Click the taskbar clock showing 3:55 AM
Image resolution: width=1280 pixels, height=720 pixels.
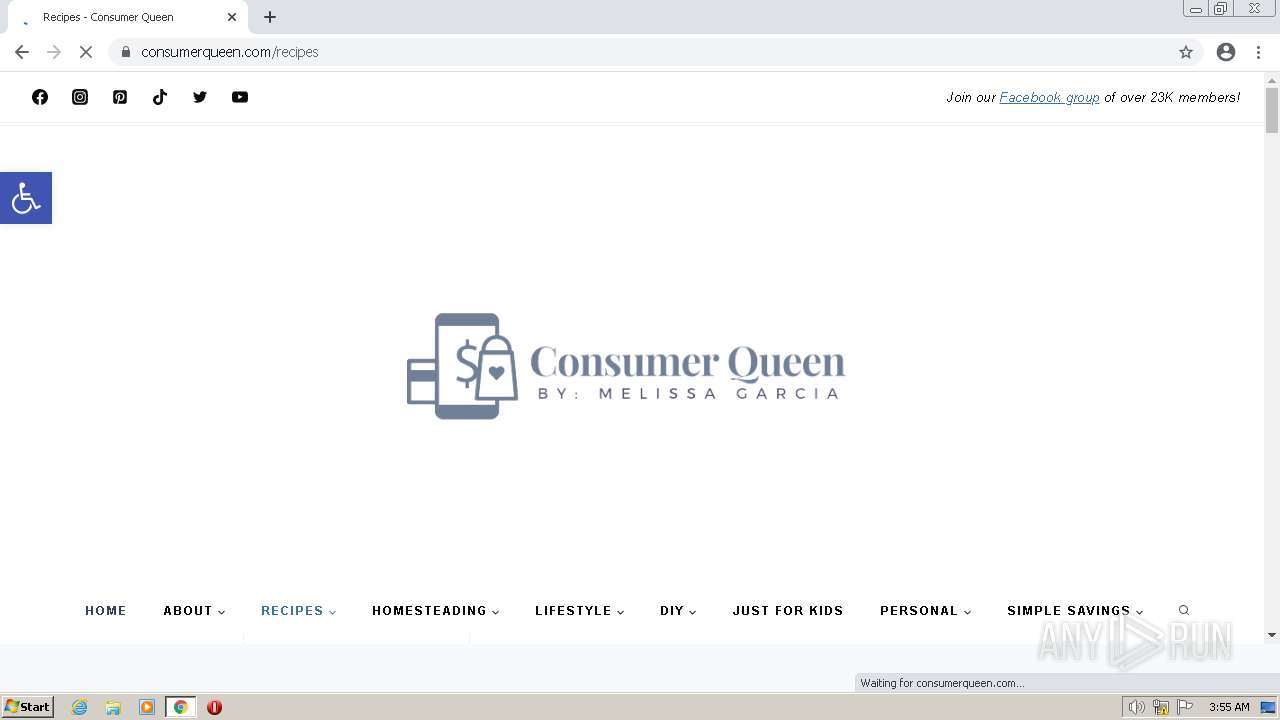pyautogui.click(x=1229, y=707)
